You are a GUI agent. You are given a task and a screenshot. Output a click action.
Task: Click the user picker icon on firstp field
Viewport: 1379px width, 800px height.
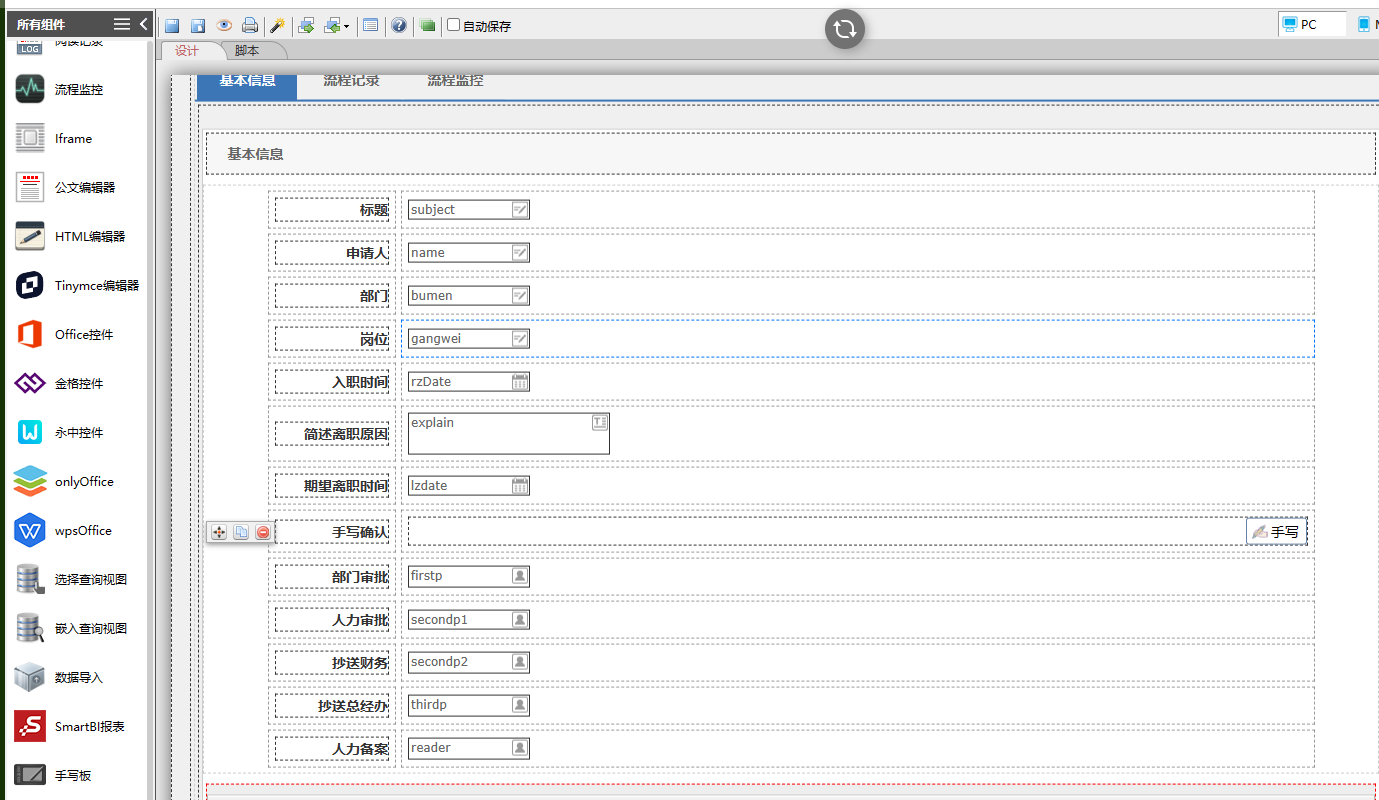(x=520, y=576)
